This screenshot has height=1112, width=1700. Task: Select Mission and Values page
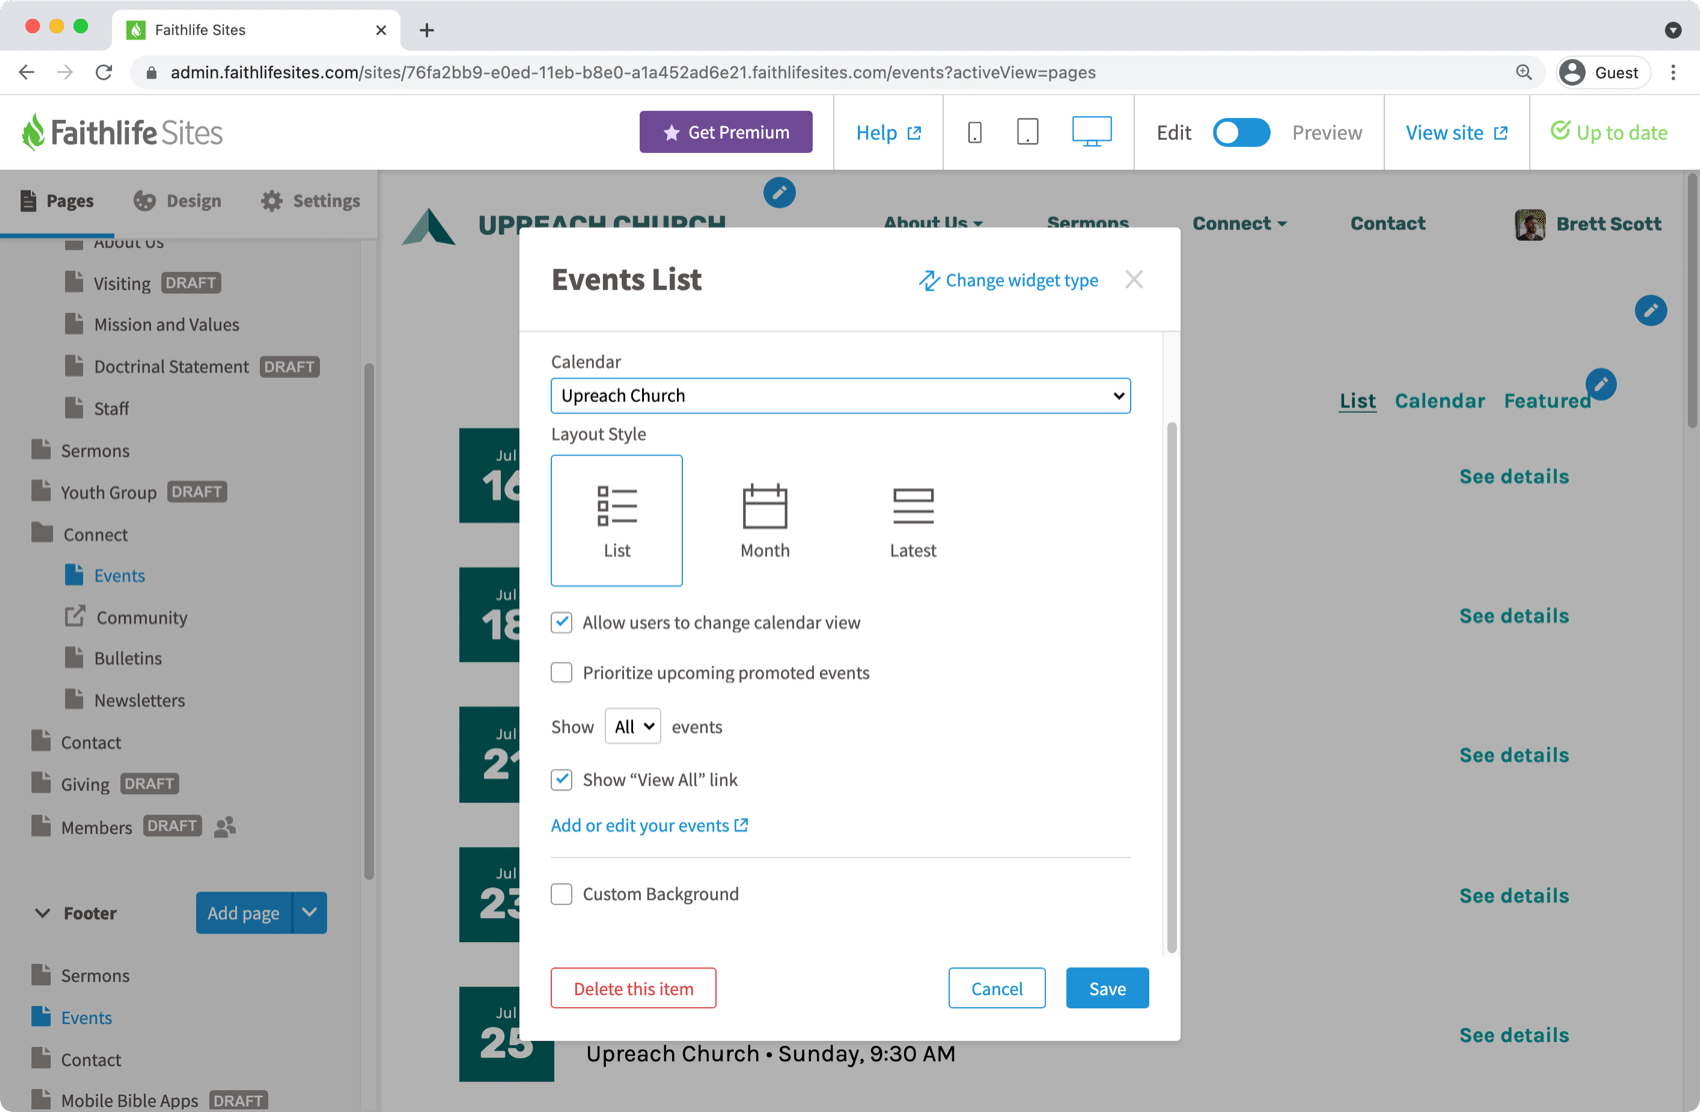(x=166, y=324)
